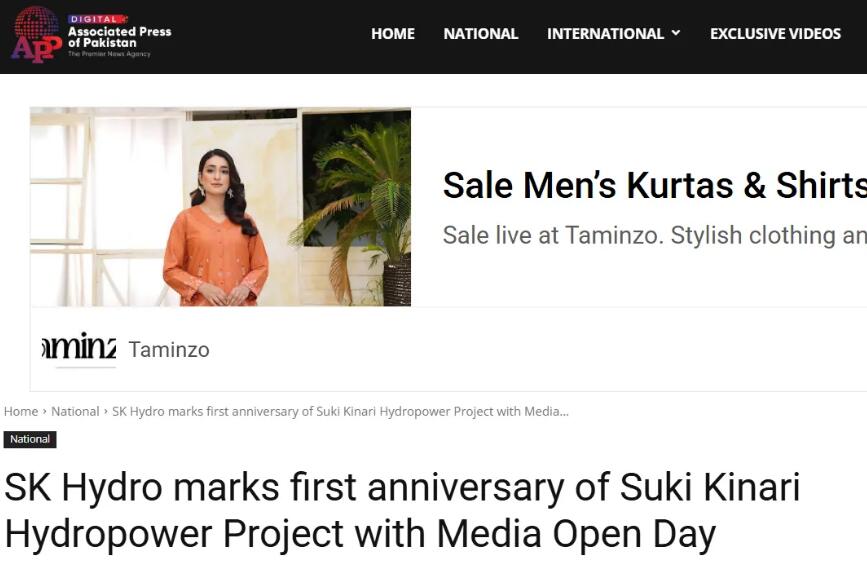Go to Home in the breadcrumb trail
Image resolution: width=867 pixels, height=564 pixels.
21,411
